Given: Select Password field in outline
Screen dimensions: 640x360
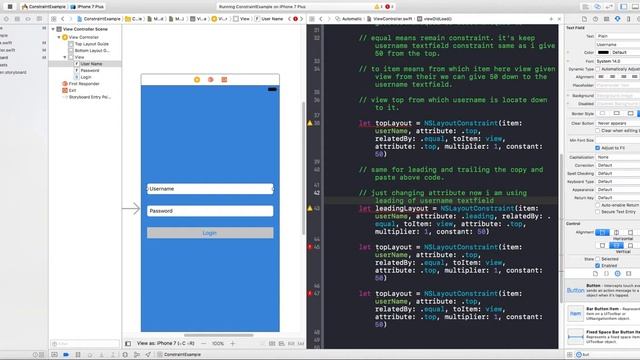Looking at the screenshot, I should pyautogui.click(x=87, y=70).
